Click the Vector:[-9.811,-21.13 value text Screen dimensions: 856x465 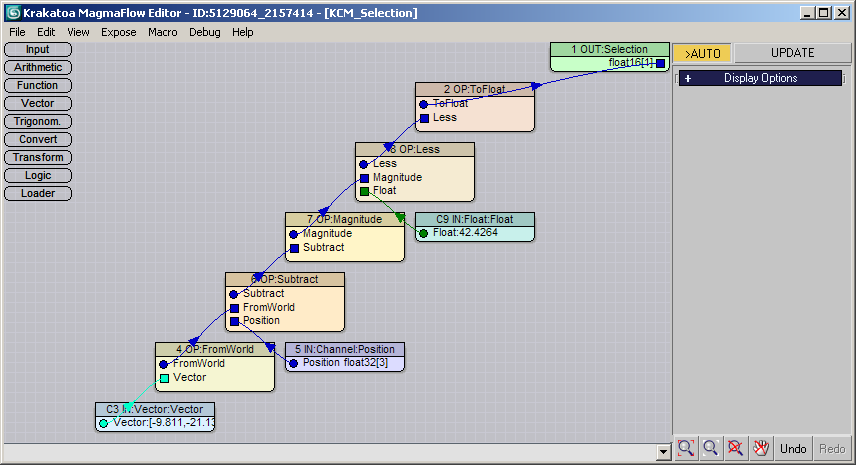(164, 422)
